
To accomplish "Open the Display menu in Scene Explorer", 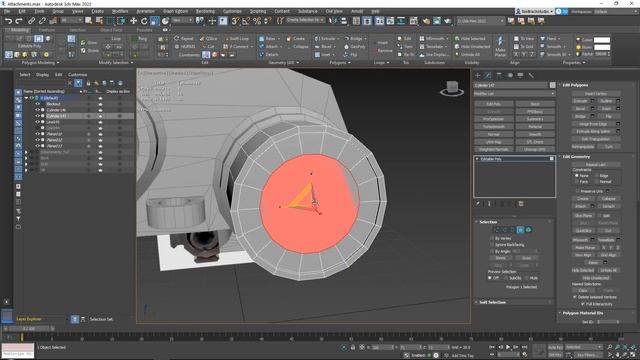I will pyautogui.click(x=42, y=75).
